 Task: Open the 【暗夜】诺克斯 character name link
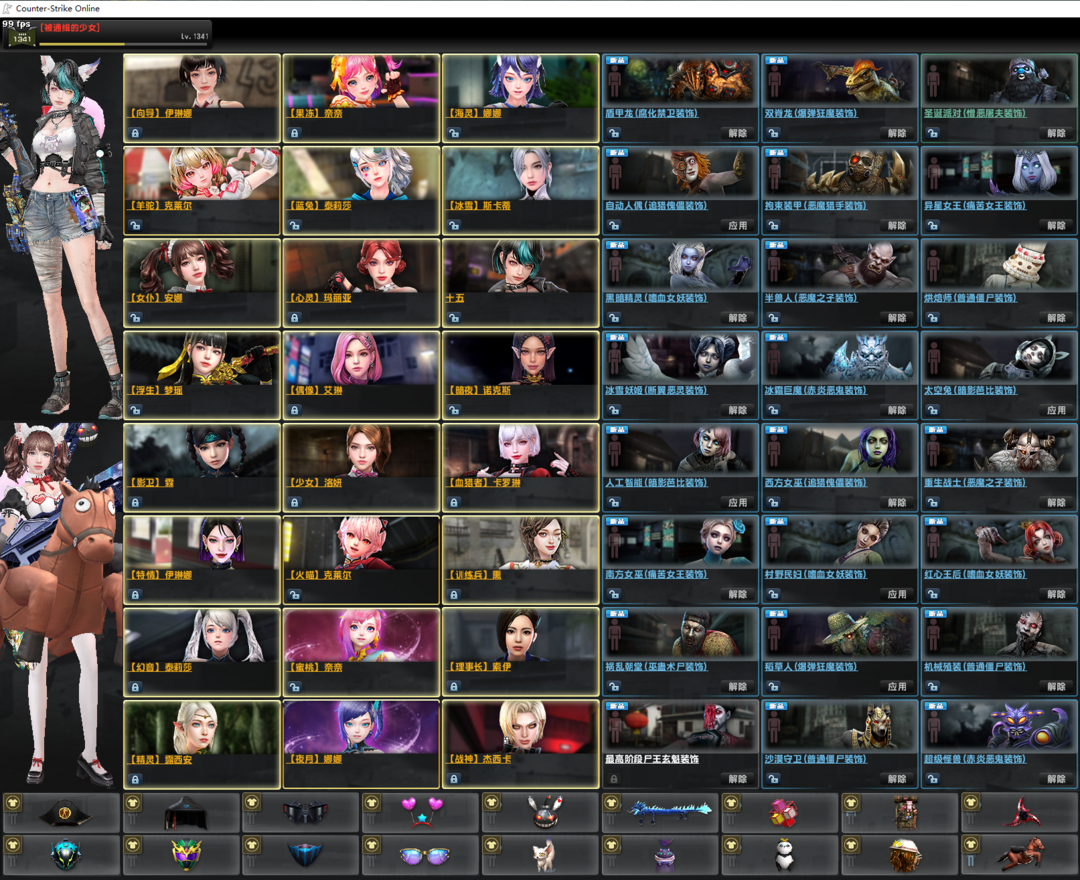(479, 390)
